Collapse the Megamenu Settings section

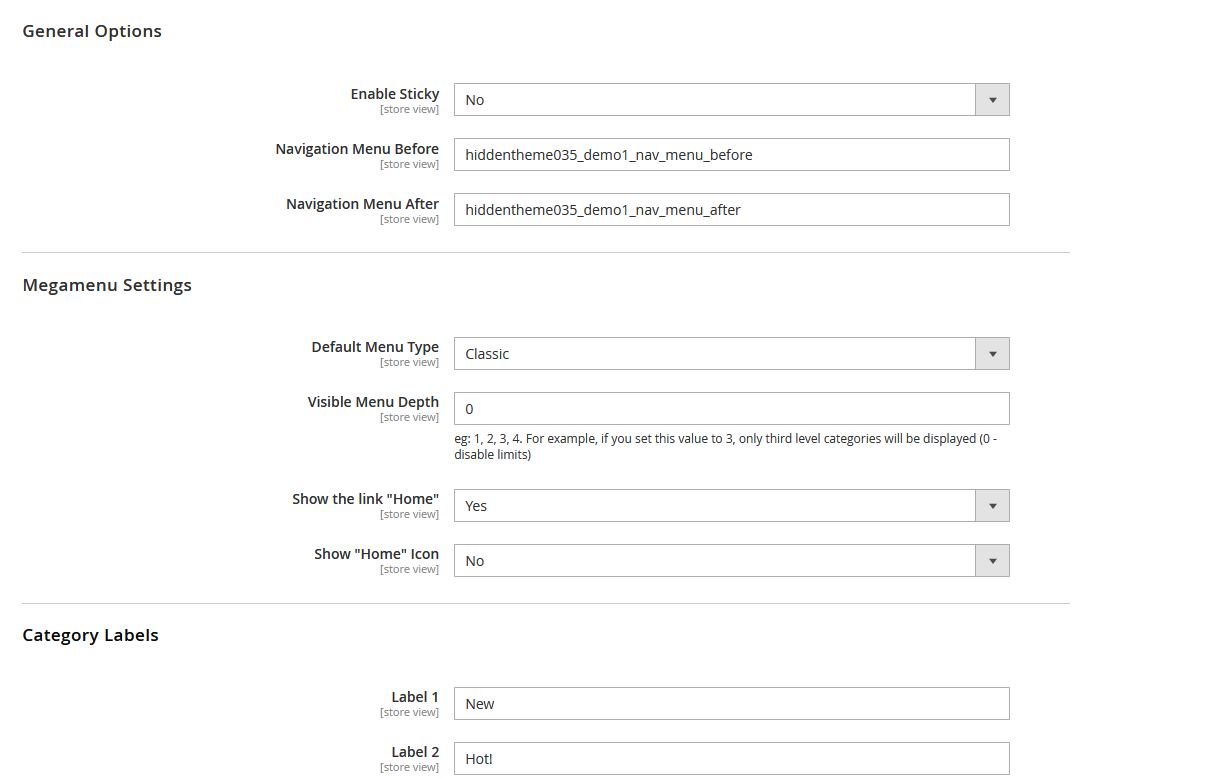click(107, 285)
